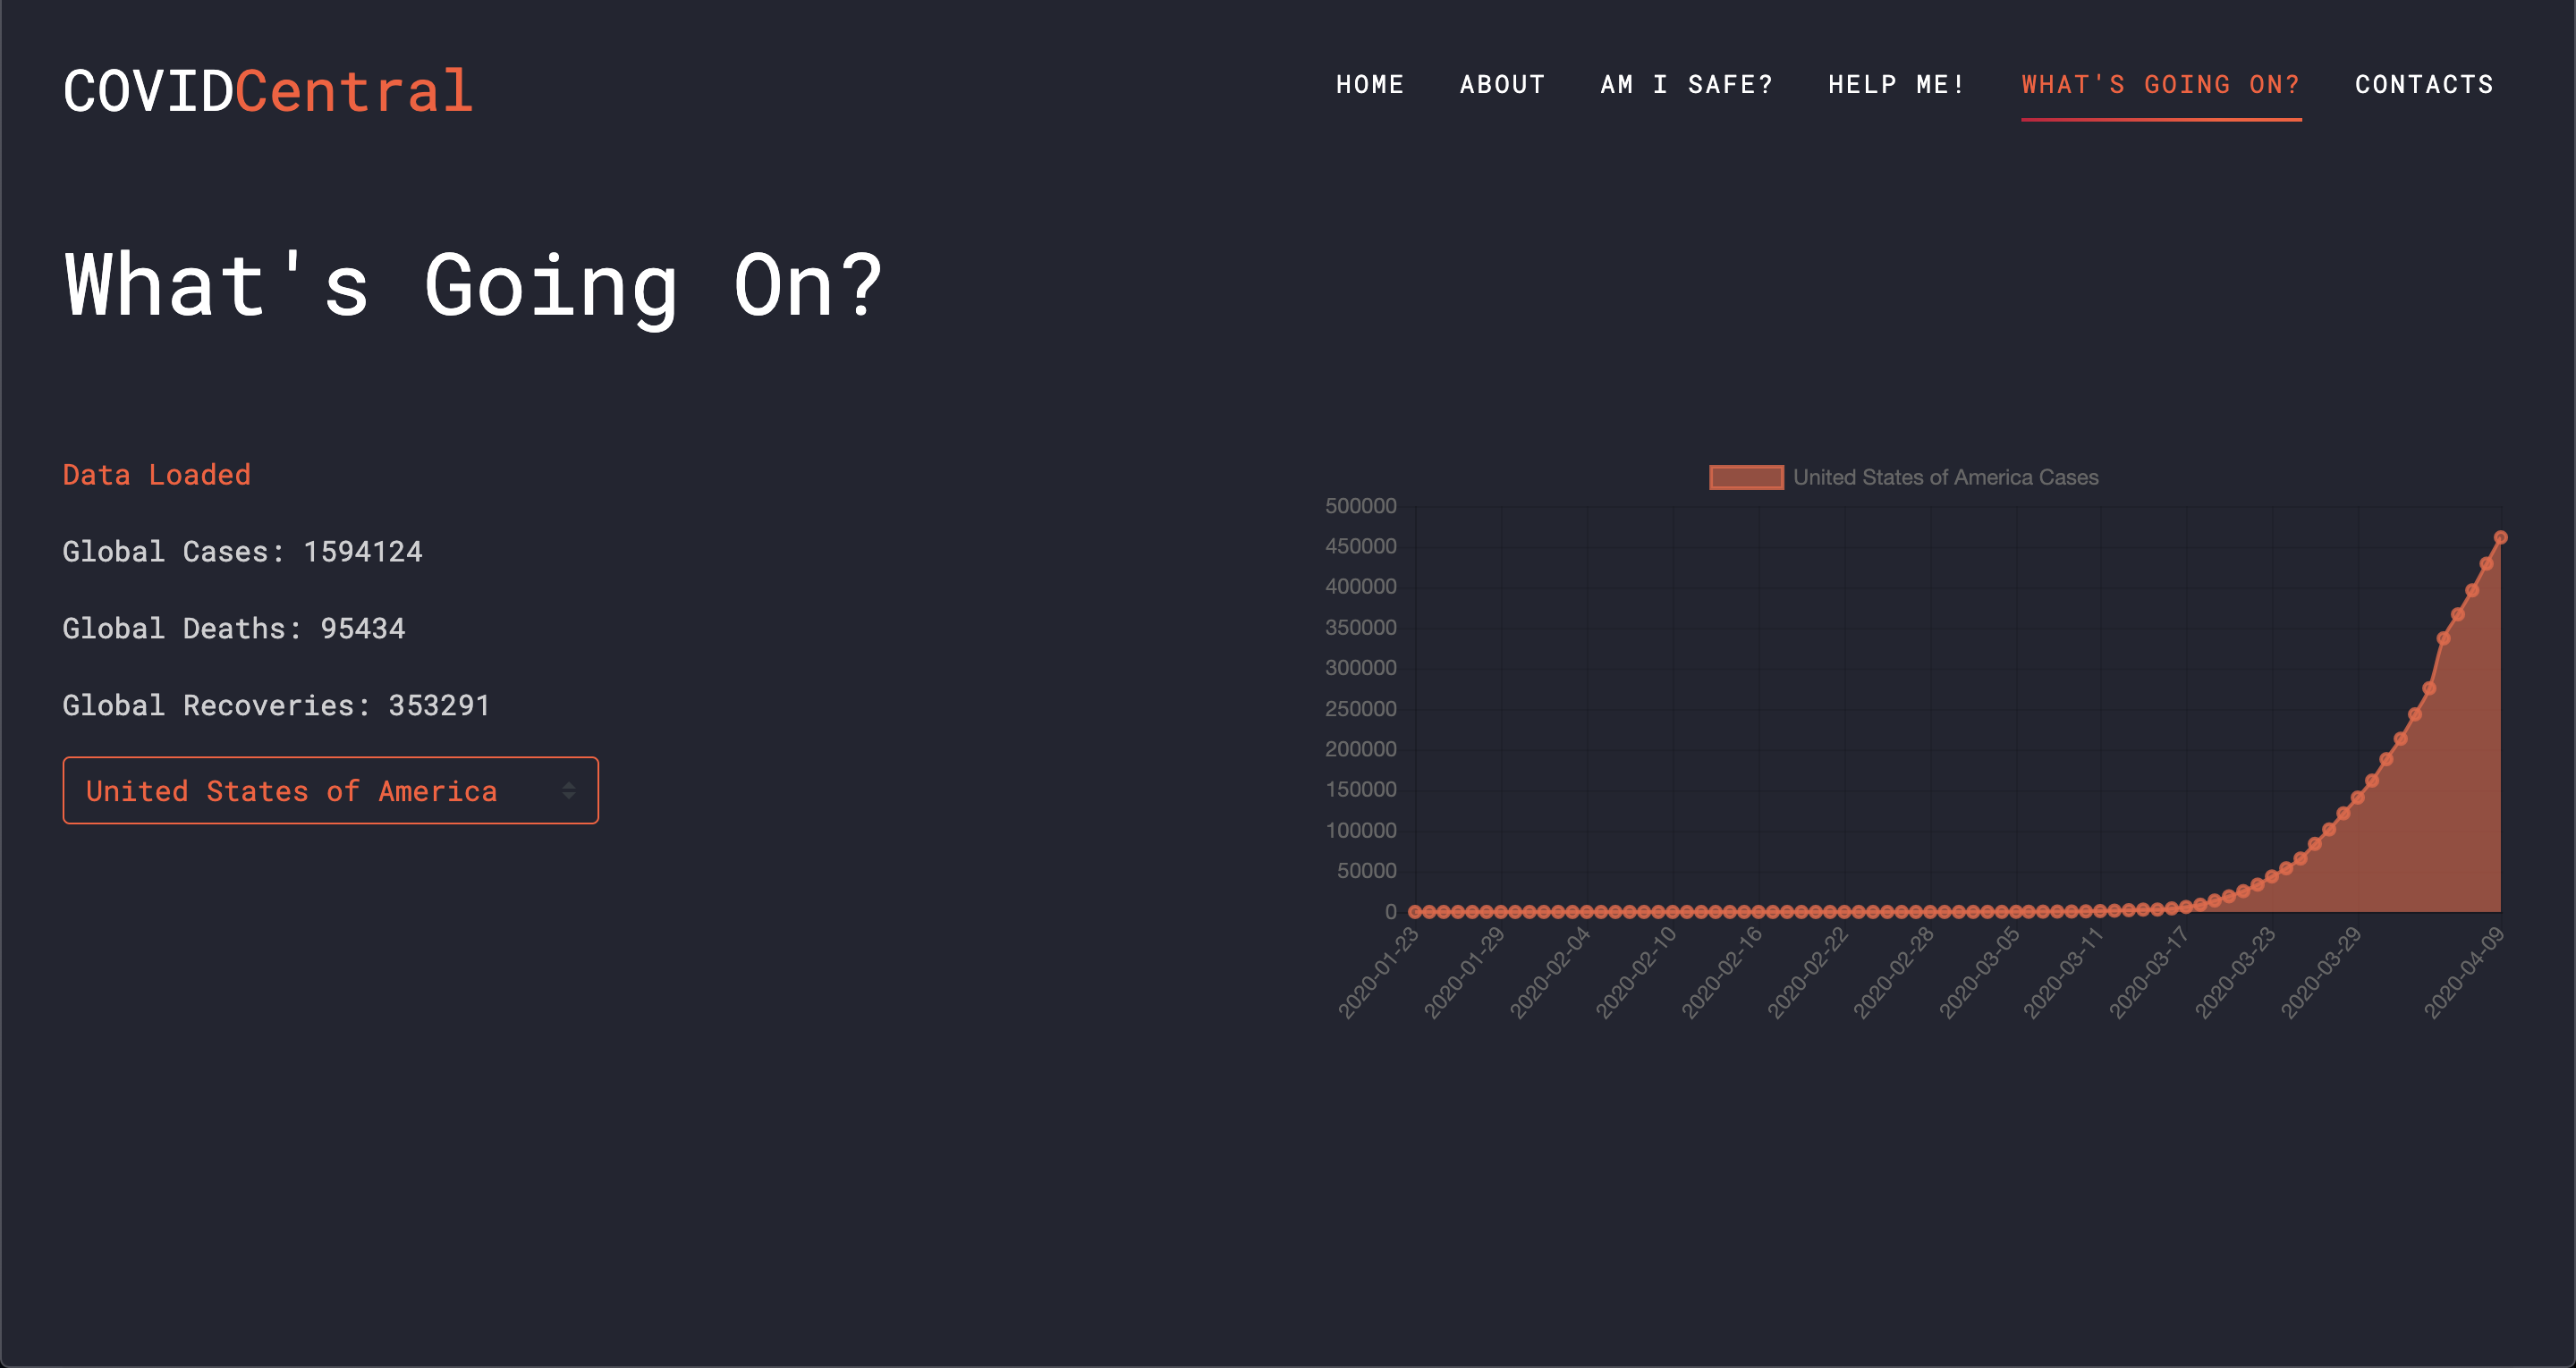The height and width of the screenshot is (1368, 2576).
Task: Open the Contacts page
Action: [x=2424, y=85]
